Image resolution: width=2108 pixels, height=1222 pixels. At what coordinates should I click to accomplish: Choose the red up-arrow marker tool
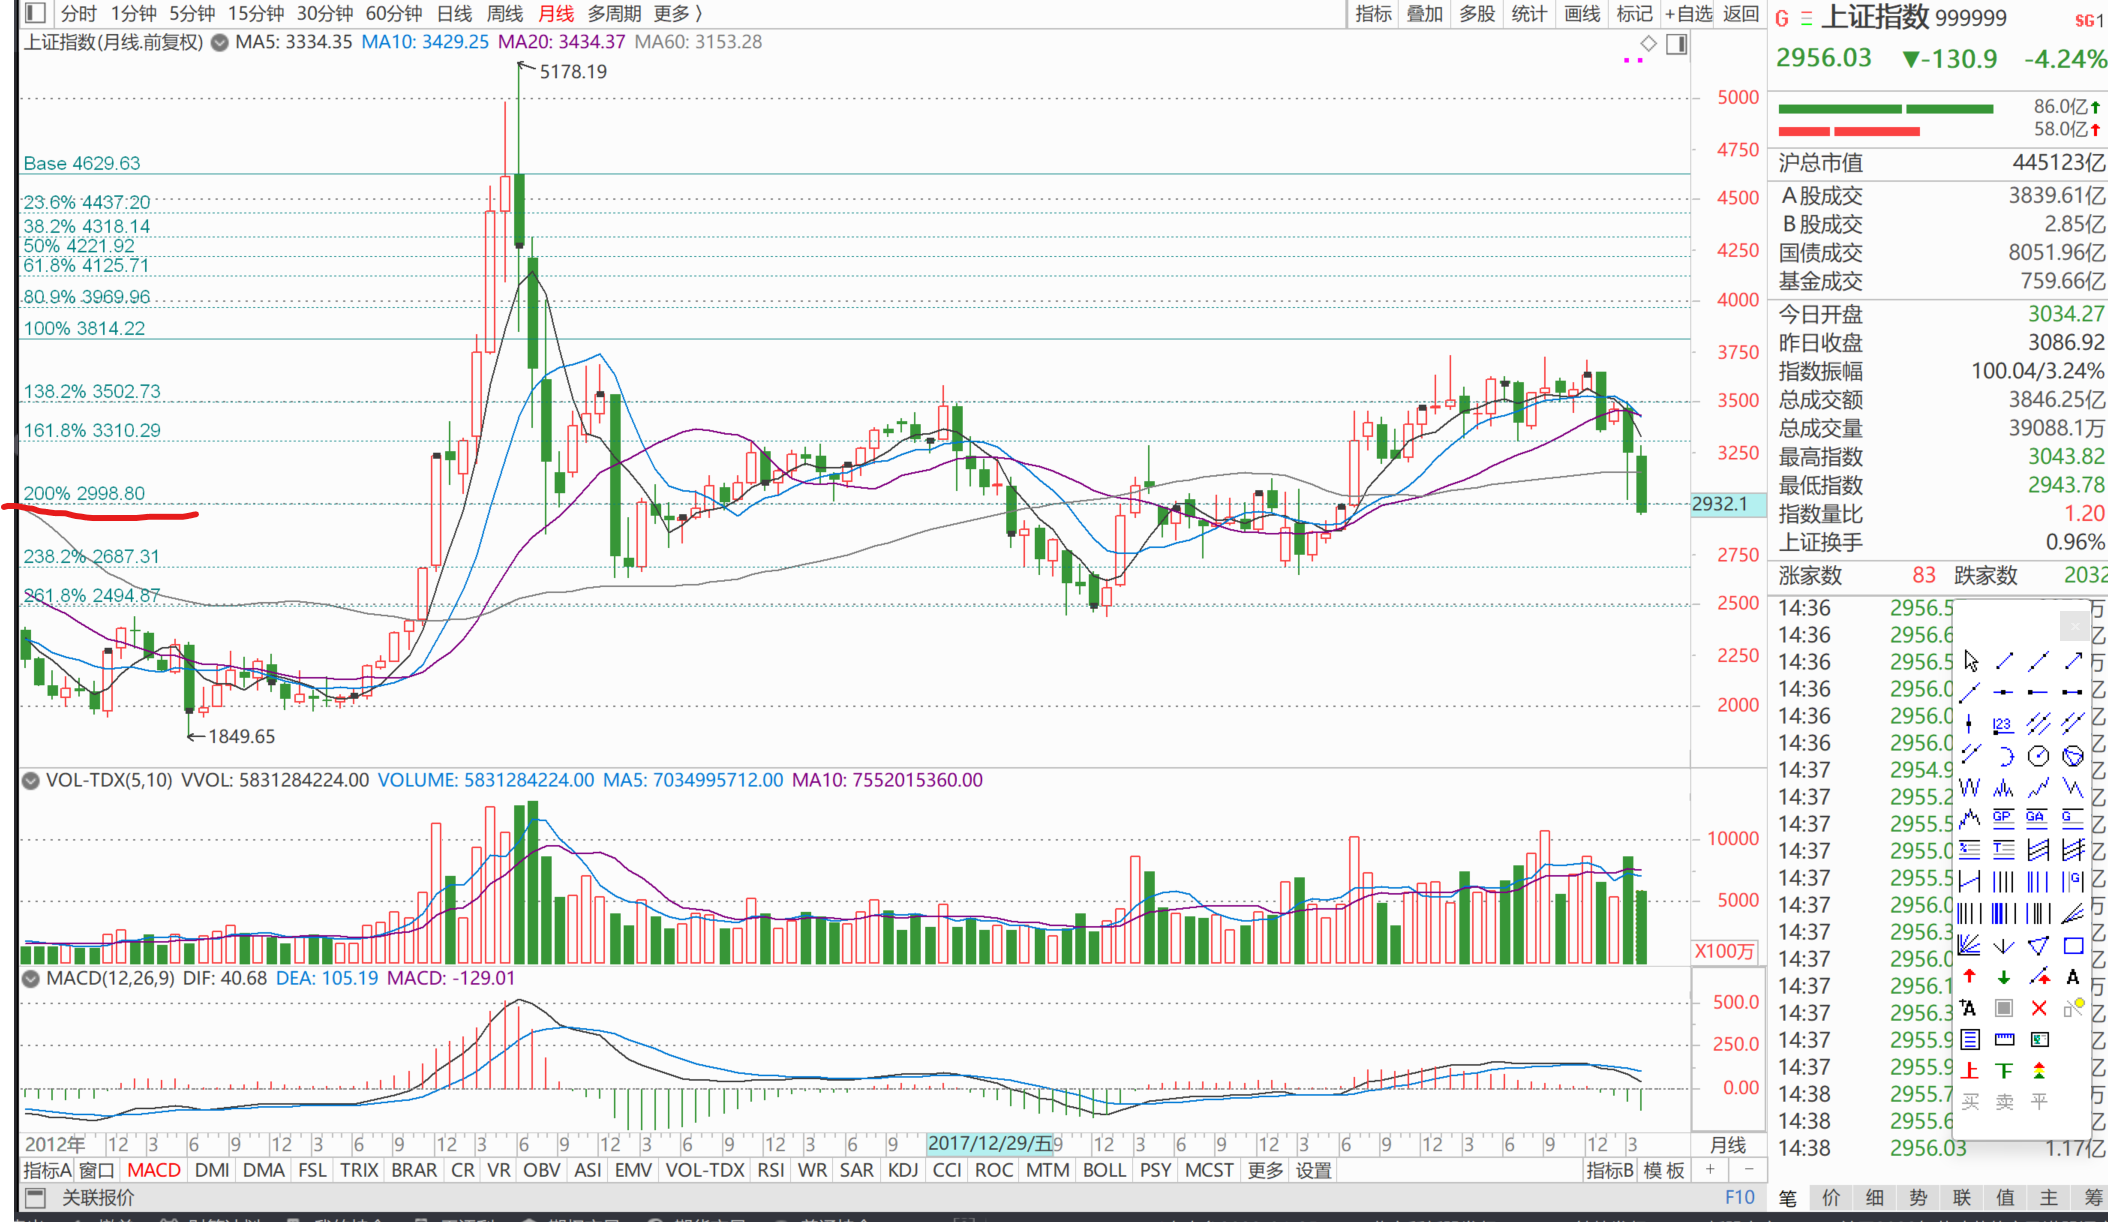coord(1970,977)
